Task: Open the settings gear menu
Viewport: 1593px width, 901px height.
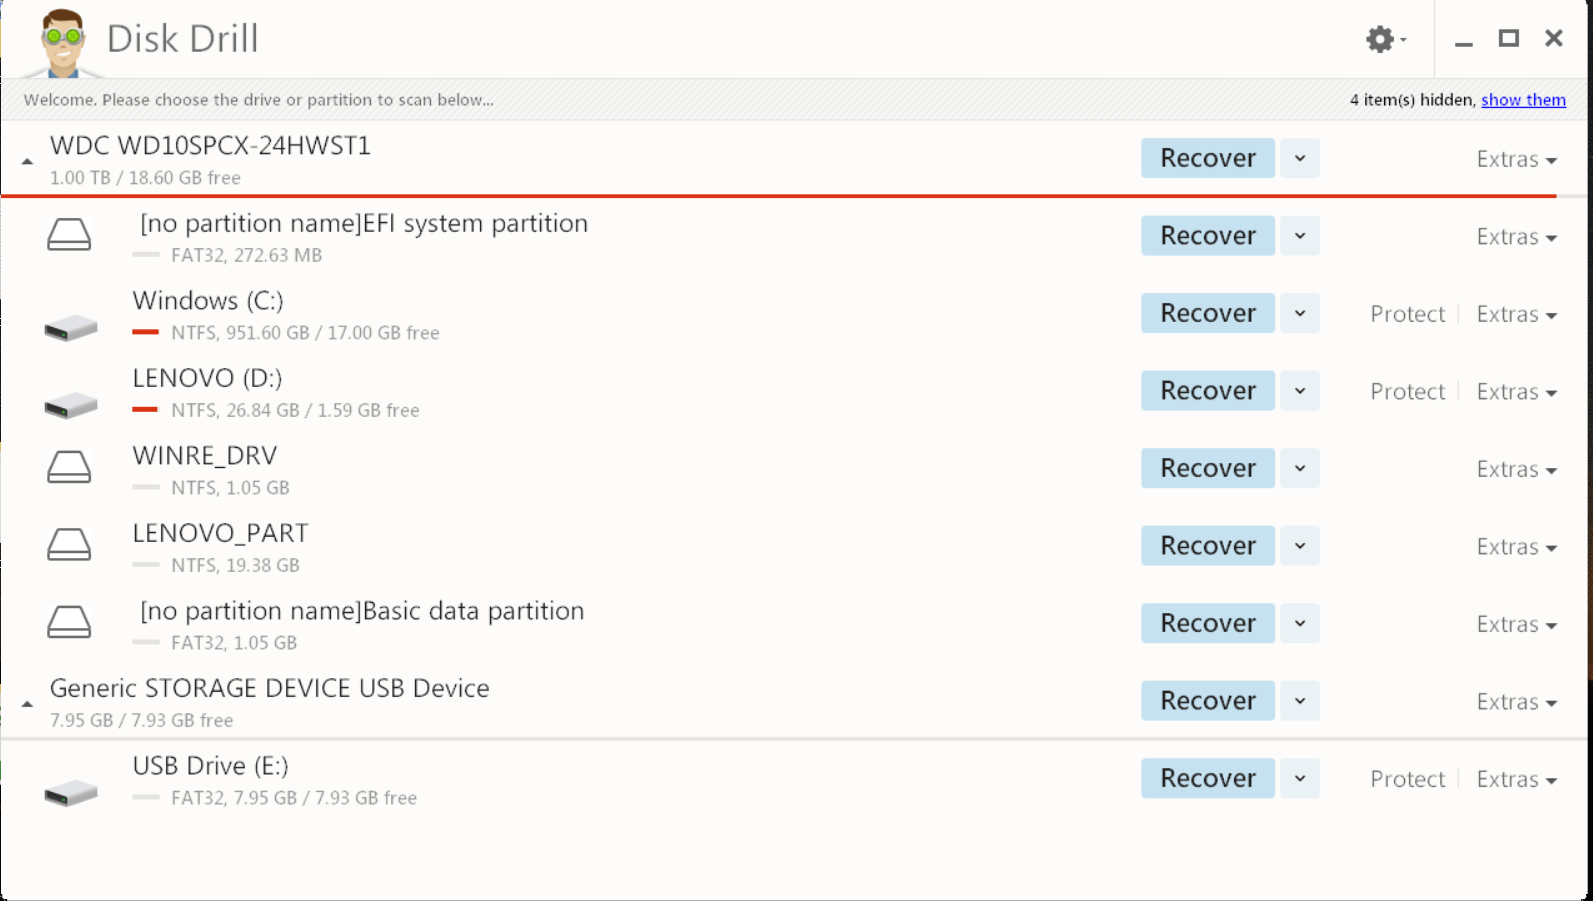Action: (x=1384, y=40)
